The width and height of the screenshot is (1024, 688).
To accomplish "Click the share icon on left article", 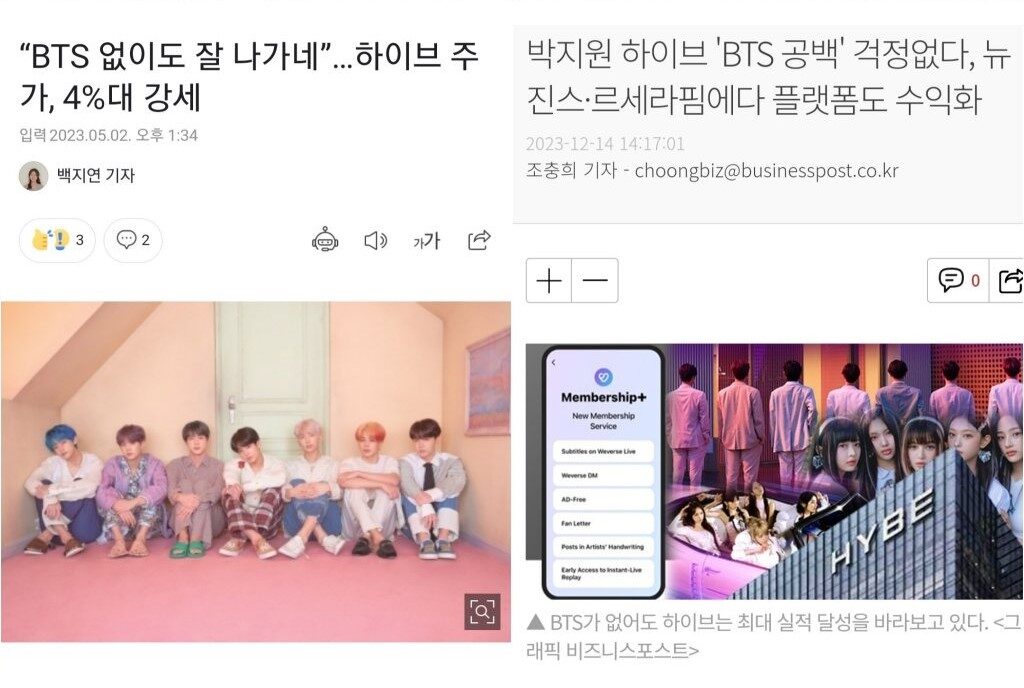I will [x=479, y=240].
